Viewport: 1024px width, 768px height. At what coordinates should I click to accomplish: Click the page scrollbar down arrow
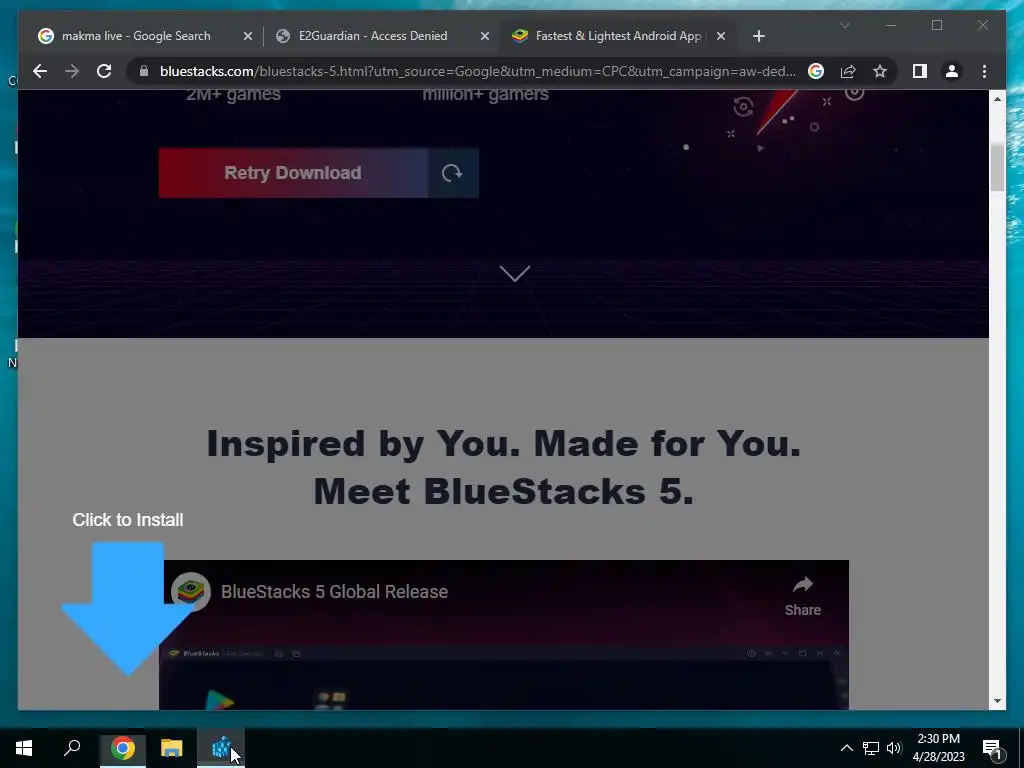(x=997, y=701)
